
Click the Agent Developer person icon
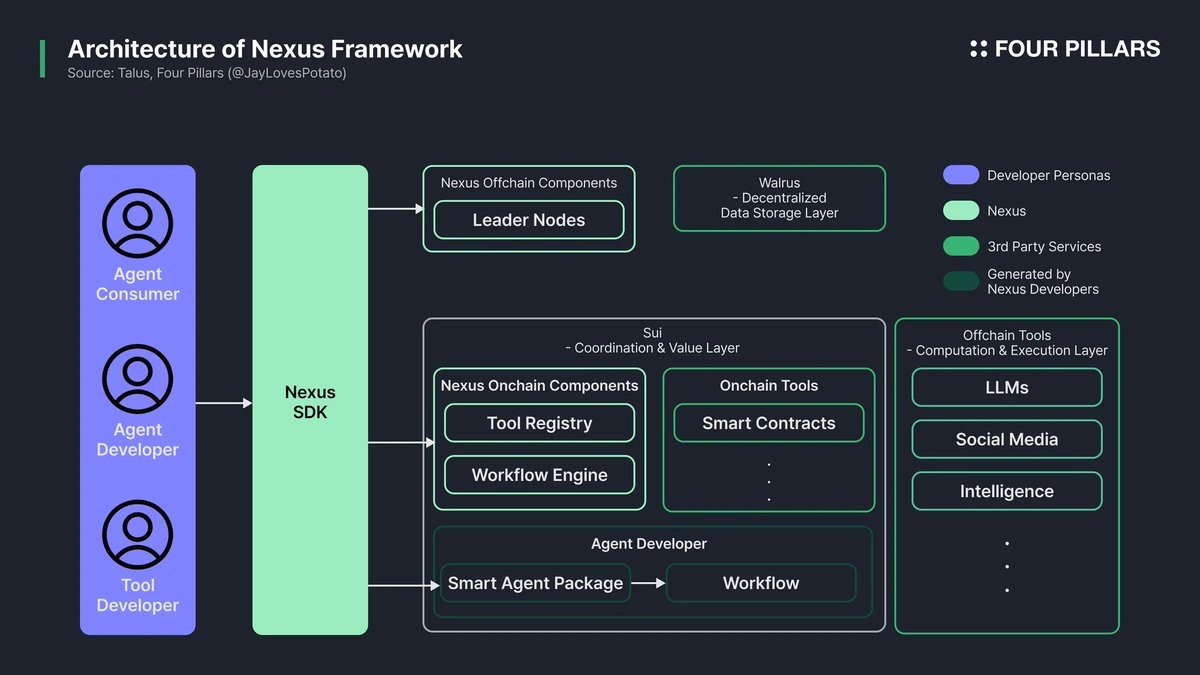coord(137,379)
